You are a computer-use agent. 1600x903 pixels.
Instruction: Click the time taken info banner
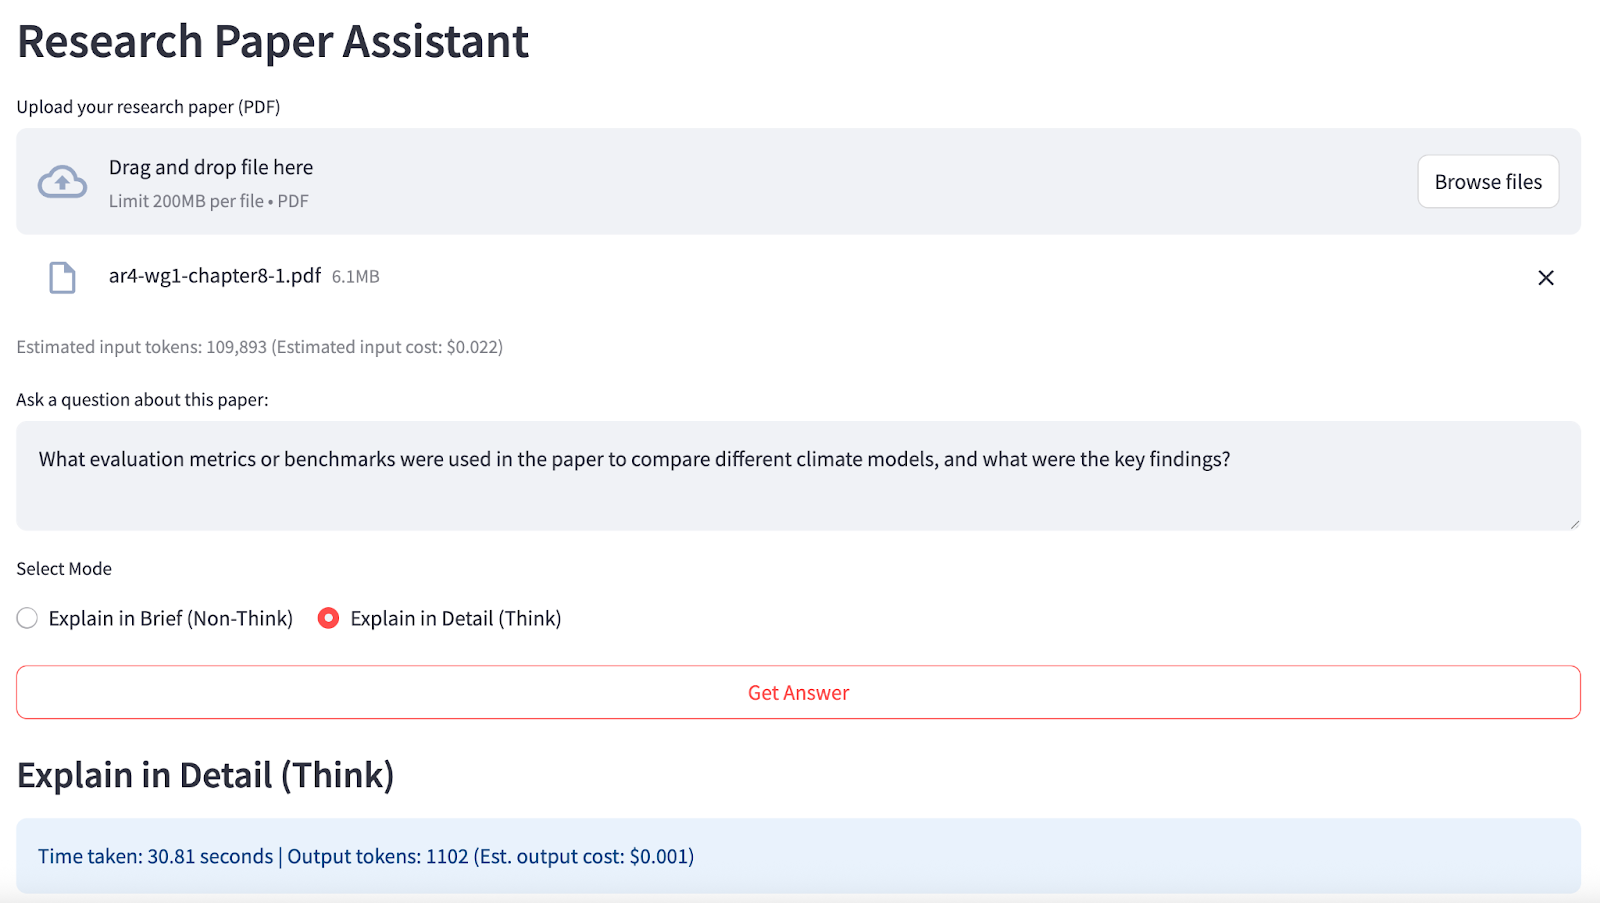pos(365,856)
